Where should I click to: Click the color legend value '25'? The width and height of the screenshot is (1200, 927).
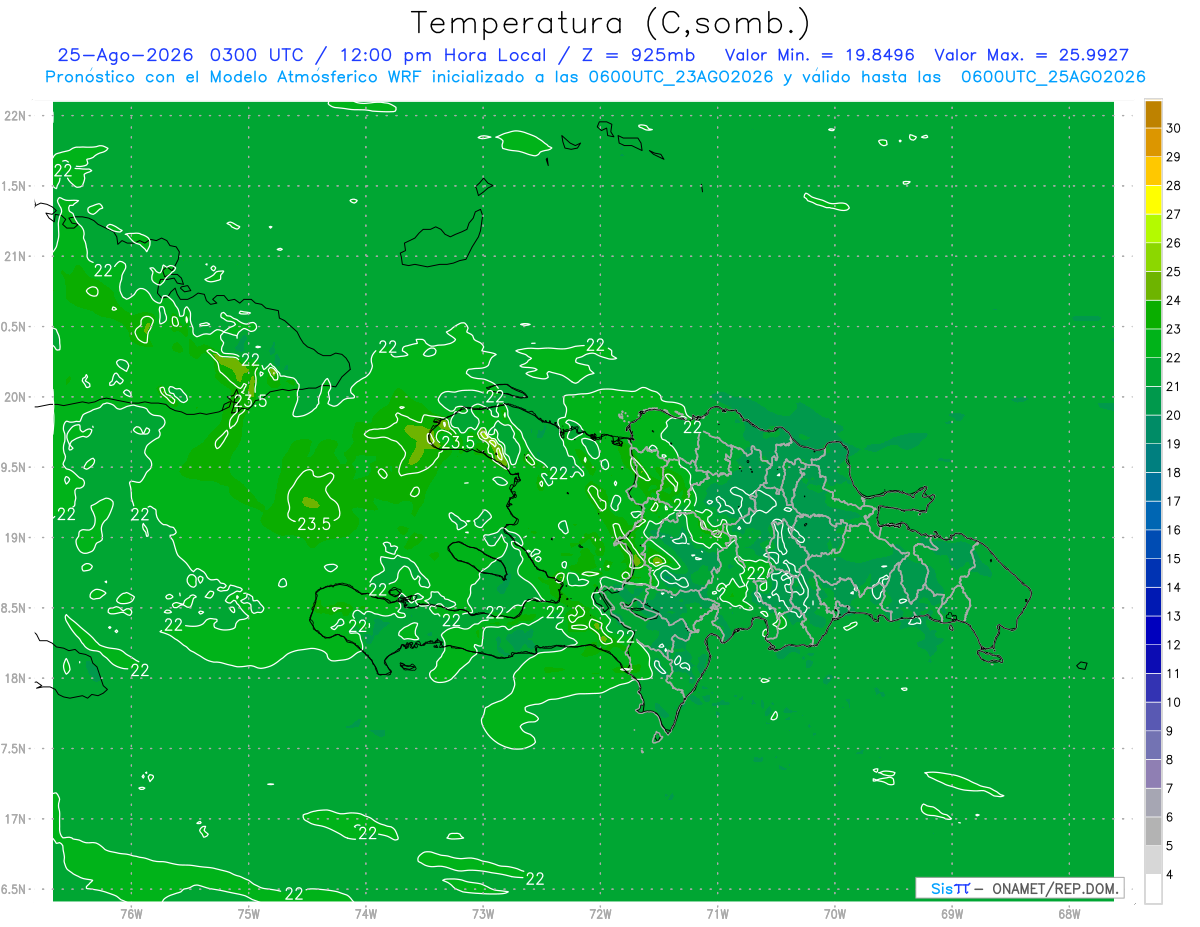(x=1174, y=271)
